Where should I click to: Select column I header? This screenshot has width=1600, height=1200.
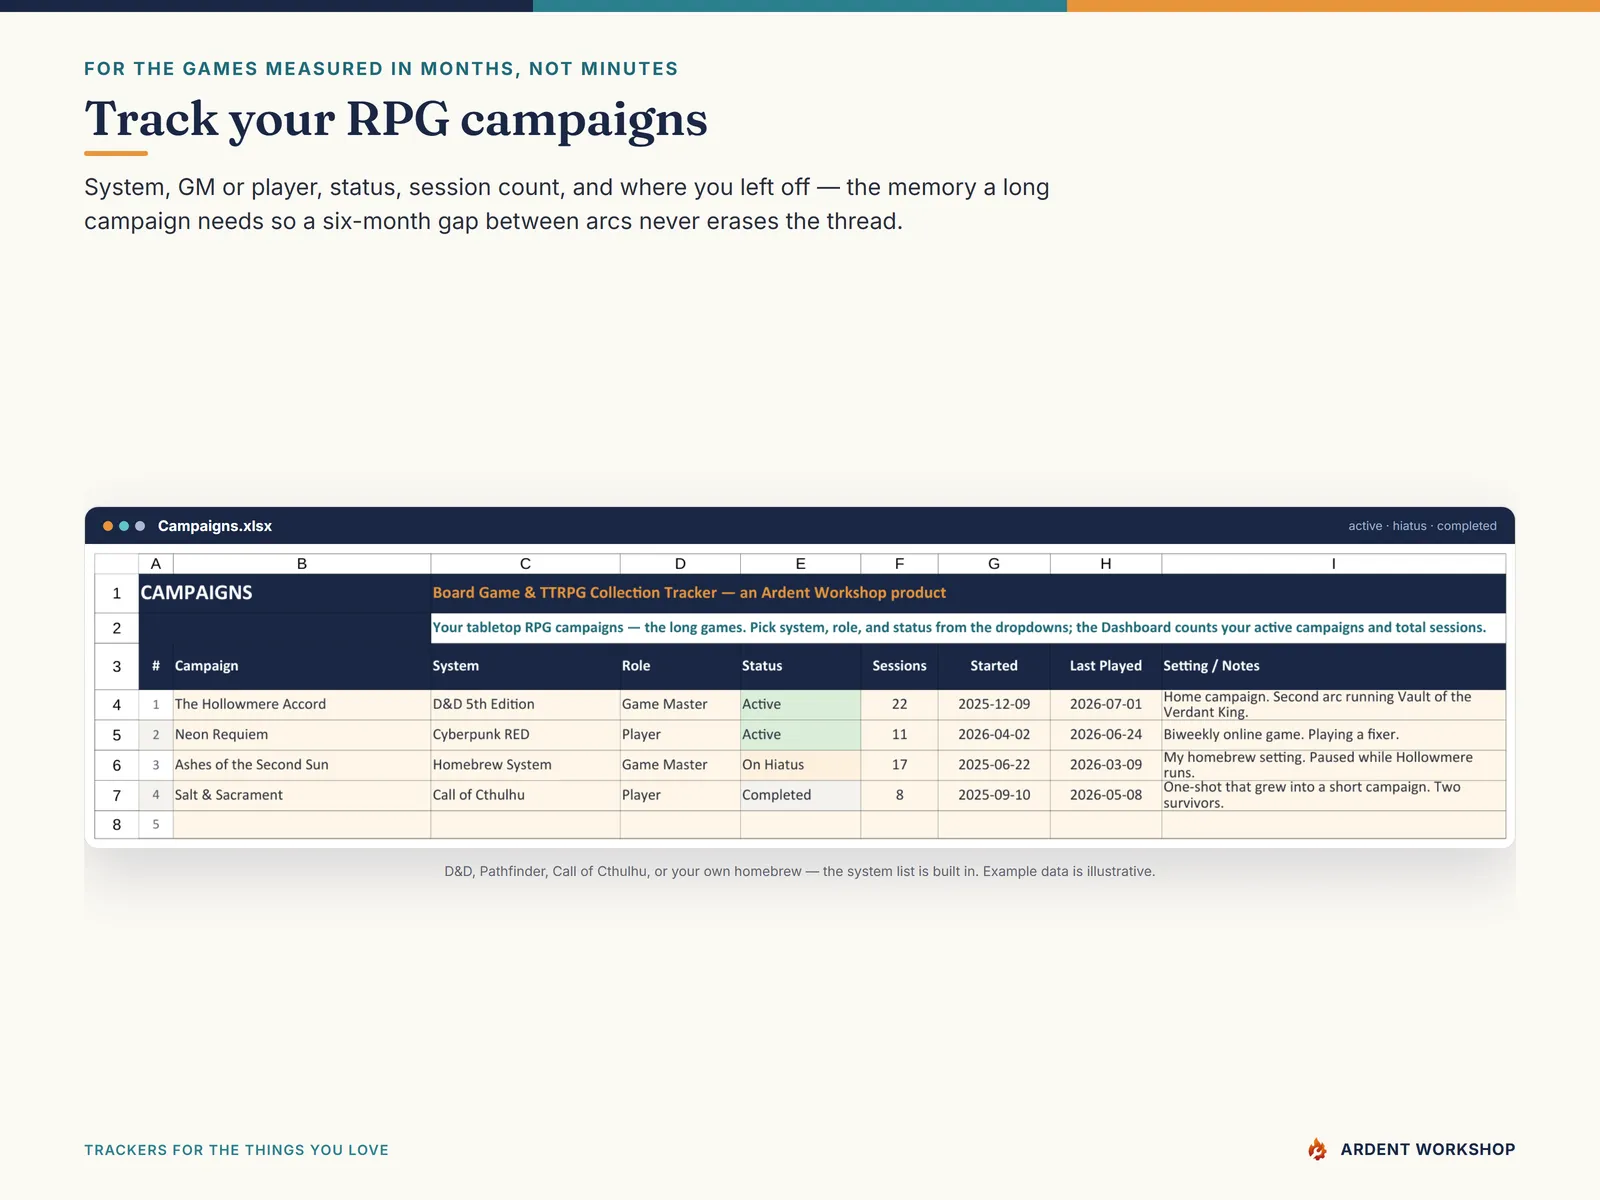1333,564
